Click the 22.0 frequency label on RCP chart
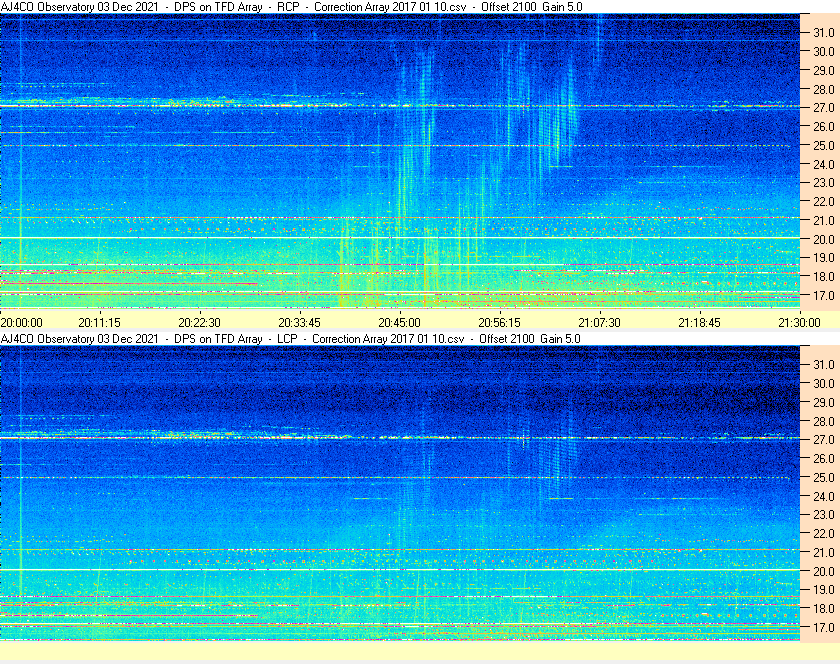The height and width of the screenshot is (664, 840). (824, 202)
